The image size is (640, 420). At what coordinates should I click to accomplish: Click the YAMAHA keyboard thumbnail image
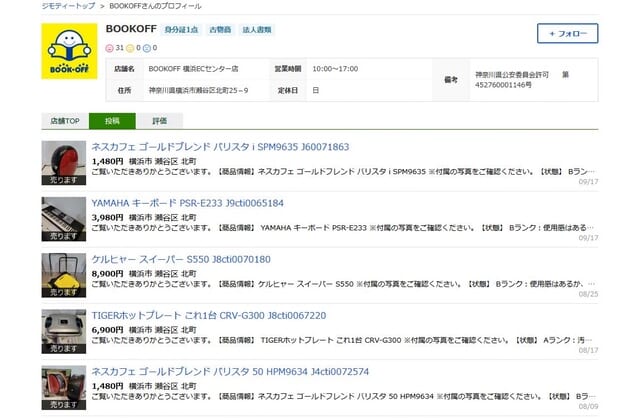click(x=64, y=219)
